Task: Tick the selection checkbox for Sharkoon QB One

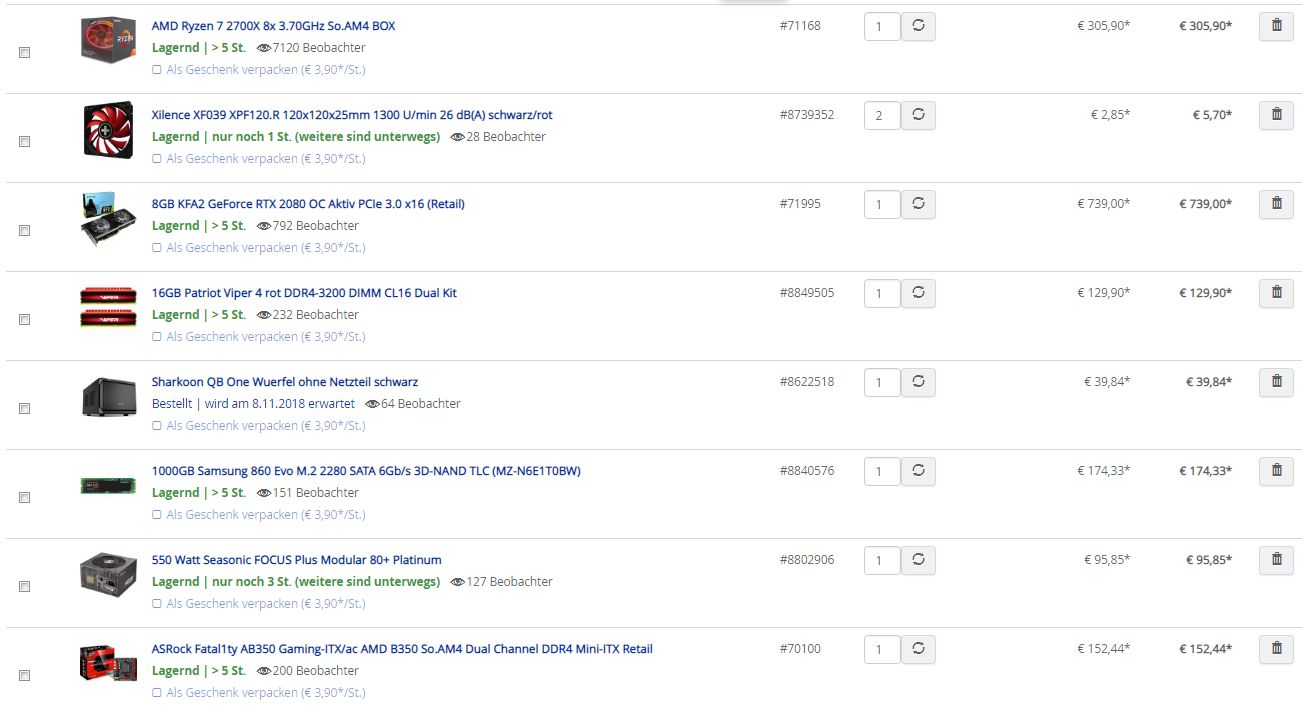Action: 25,409
